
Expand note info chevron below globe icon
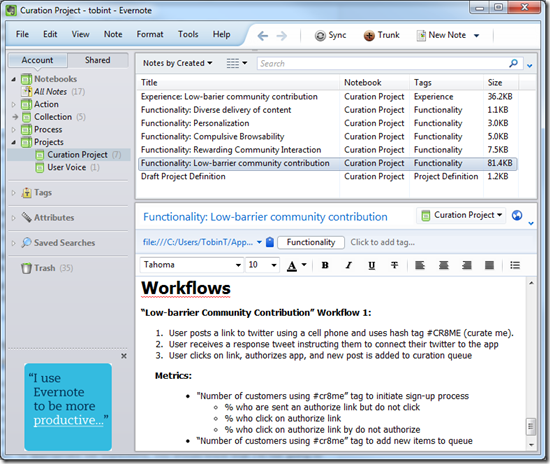(531, 223)
